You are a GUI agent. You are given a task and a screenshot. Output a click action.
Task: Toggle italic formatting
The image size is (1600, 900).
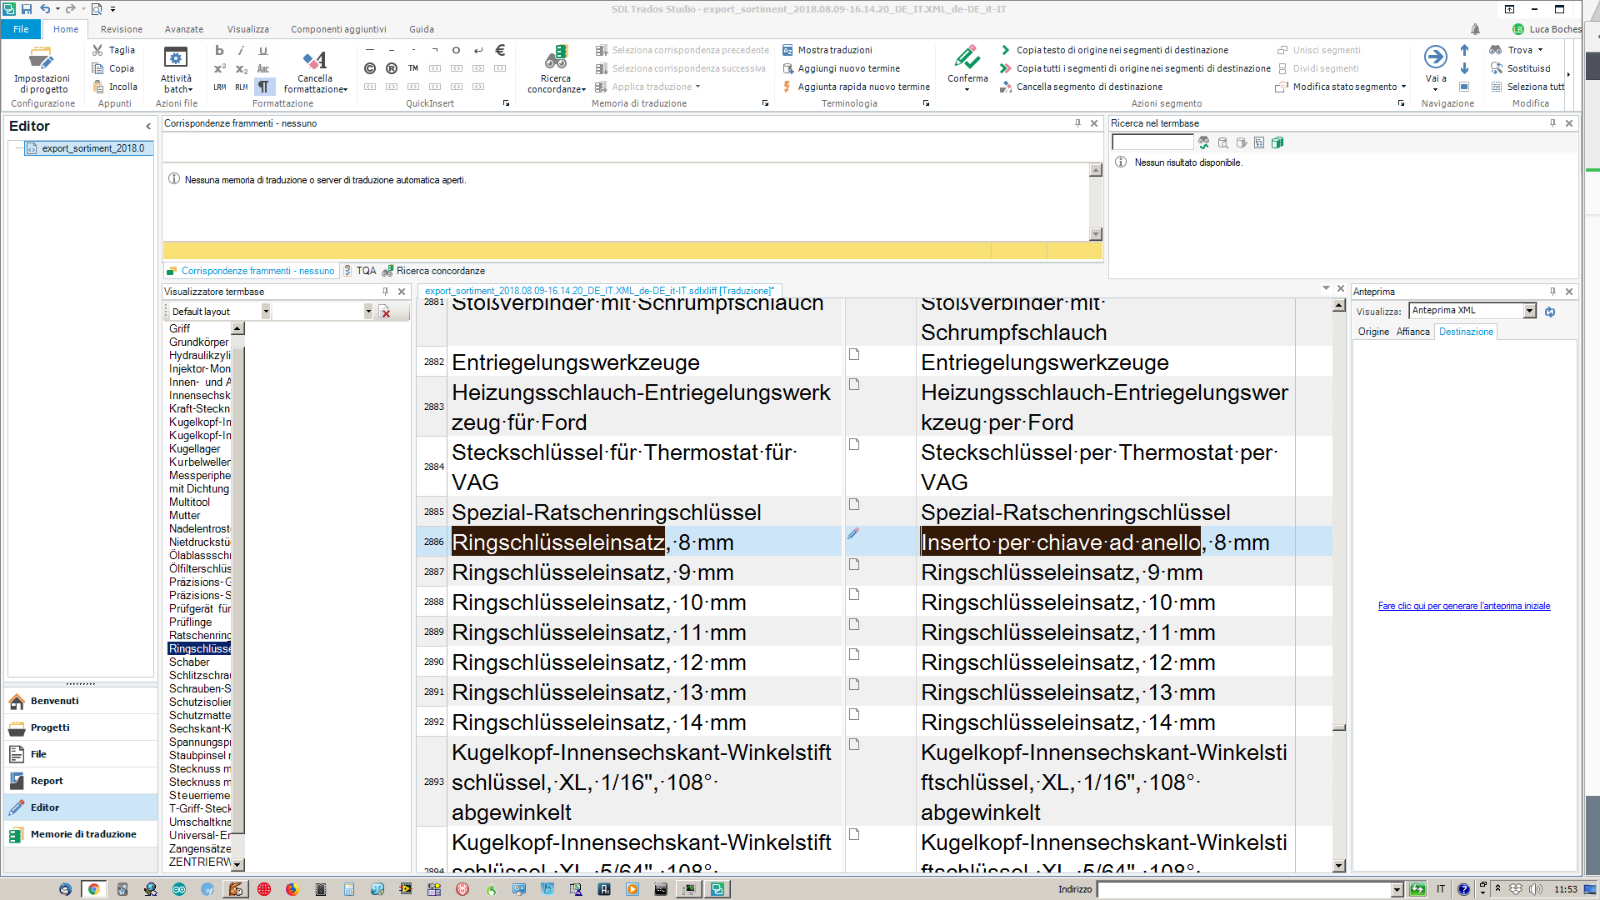point(240,51)
